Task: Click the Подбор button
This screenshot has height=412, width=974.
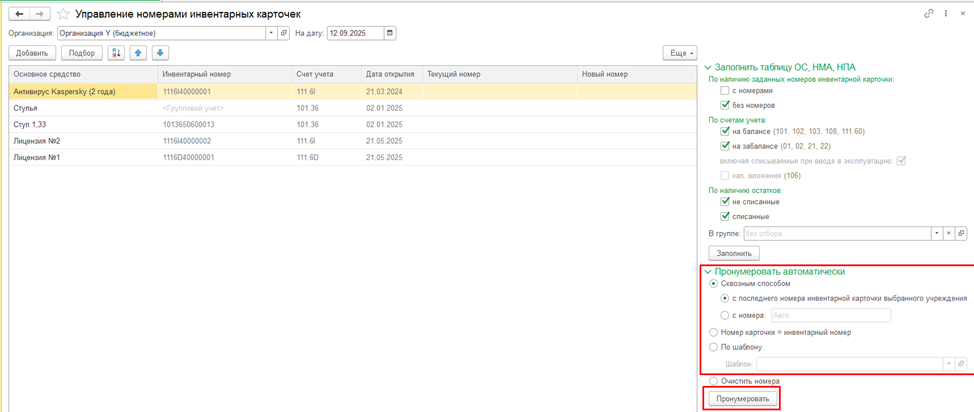Action: tap(82, 53)
